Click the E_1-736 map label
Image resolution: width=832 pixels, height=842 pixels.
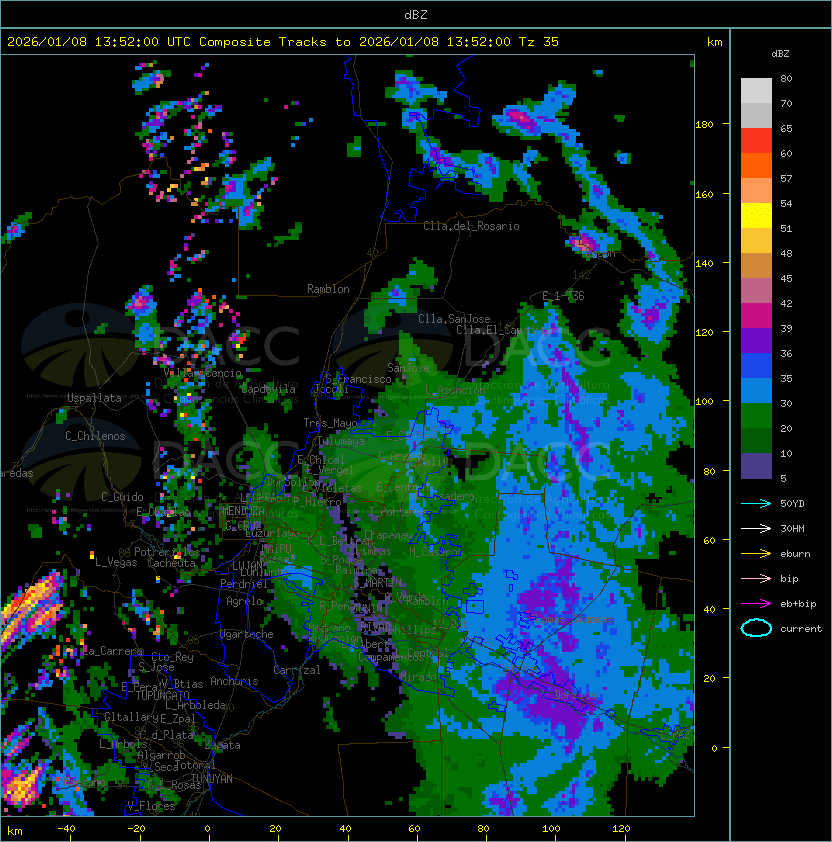coord(563,296)
